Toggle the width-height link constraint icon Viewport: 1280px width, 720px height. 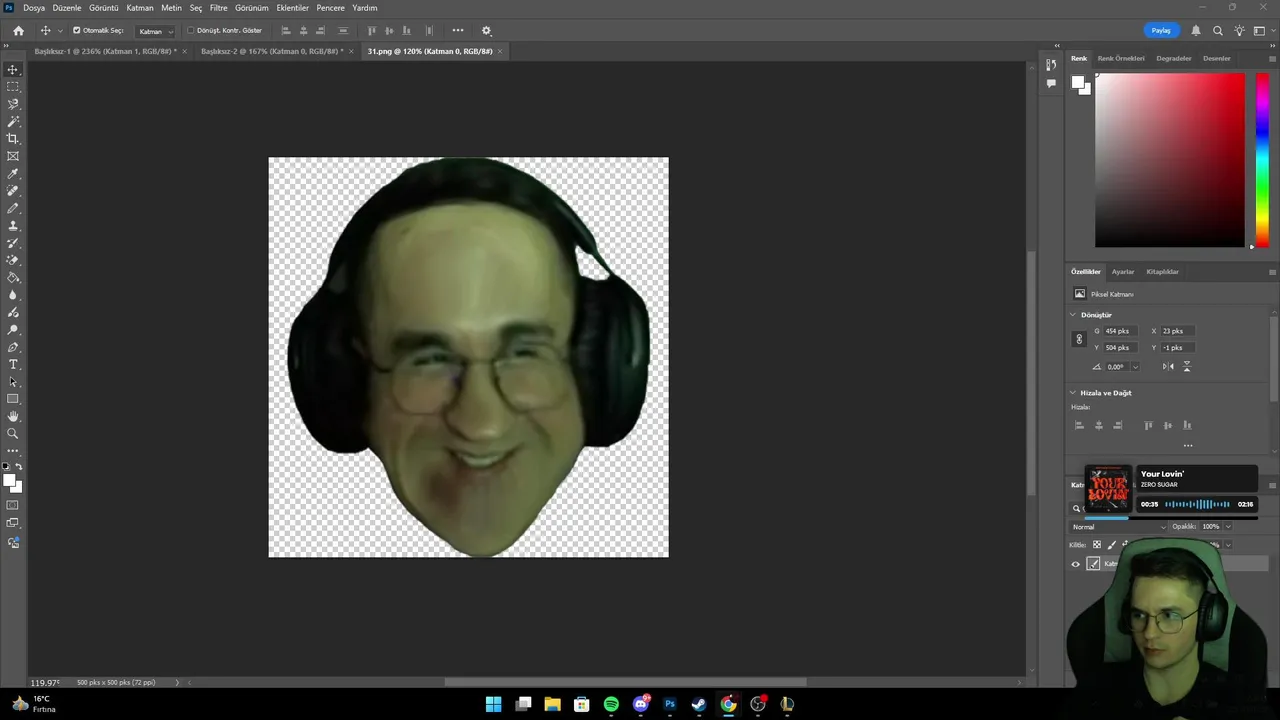point(1079,339)
